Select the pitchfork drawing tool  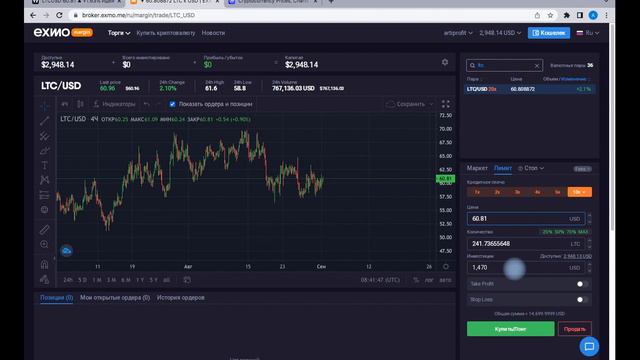44,136
